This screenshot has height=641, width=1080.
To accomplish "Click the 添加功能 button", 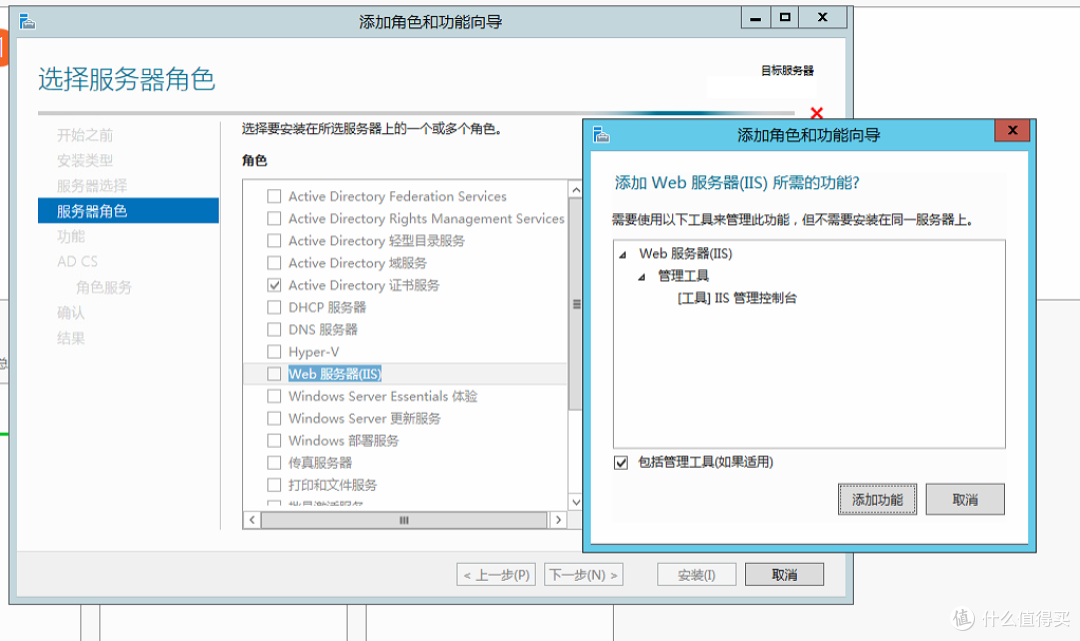I will coord(877,498).
